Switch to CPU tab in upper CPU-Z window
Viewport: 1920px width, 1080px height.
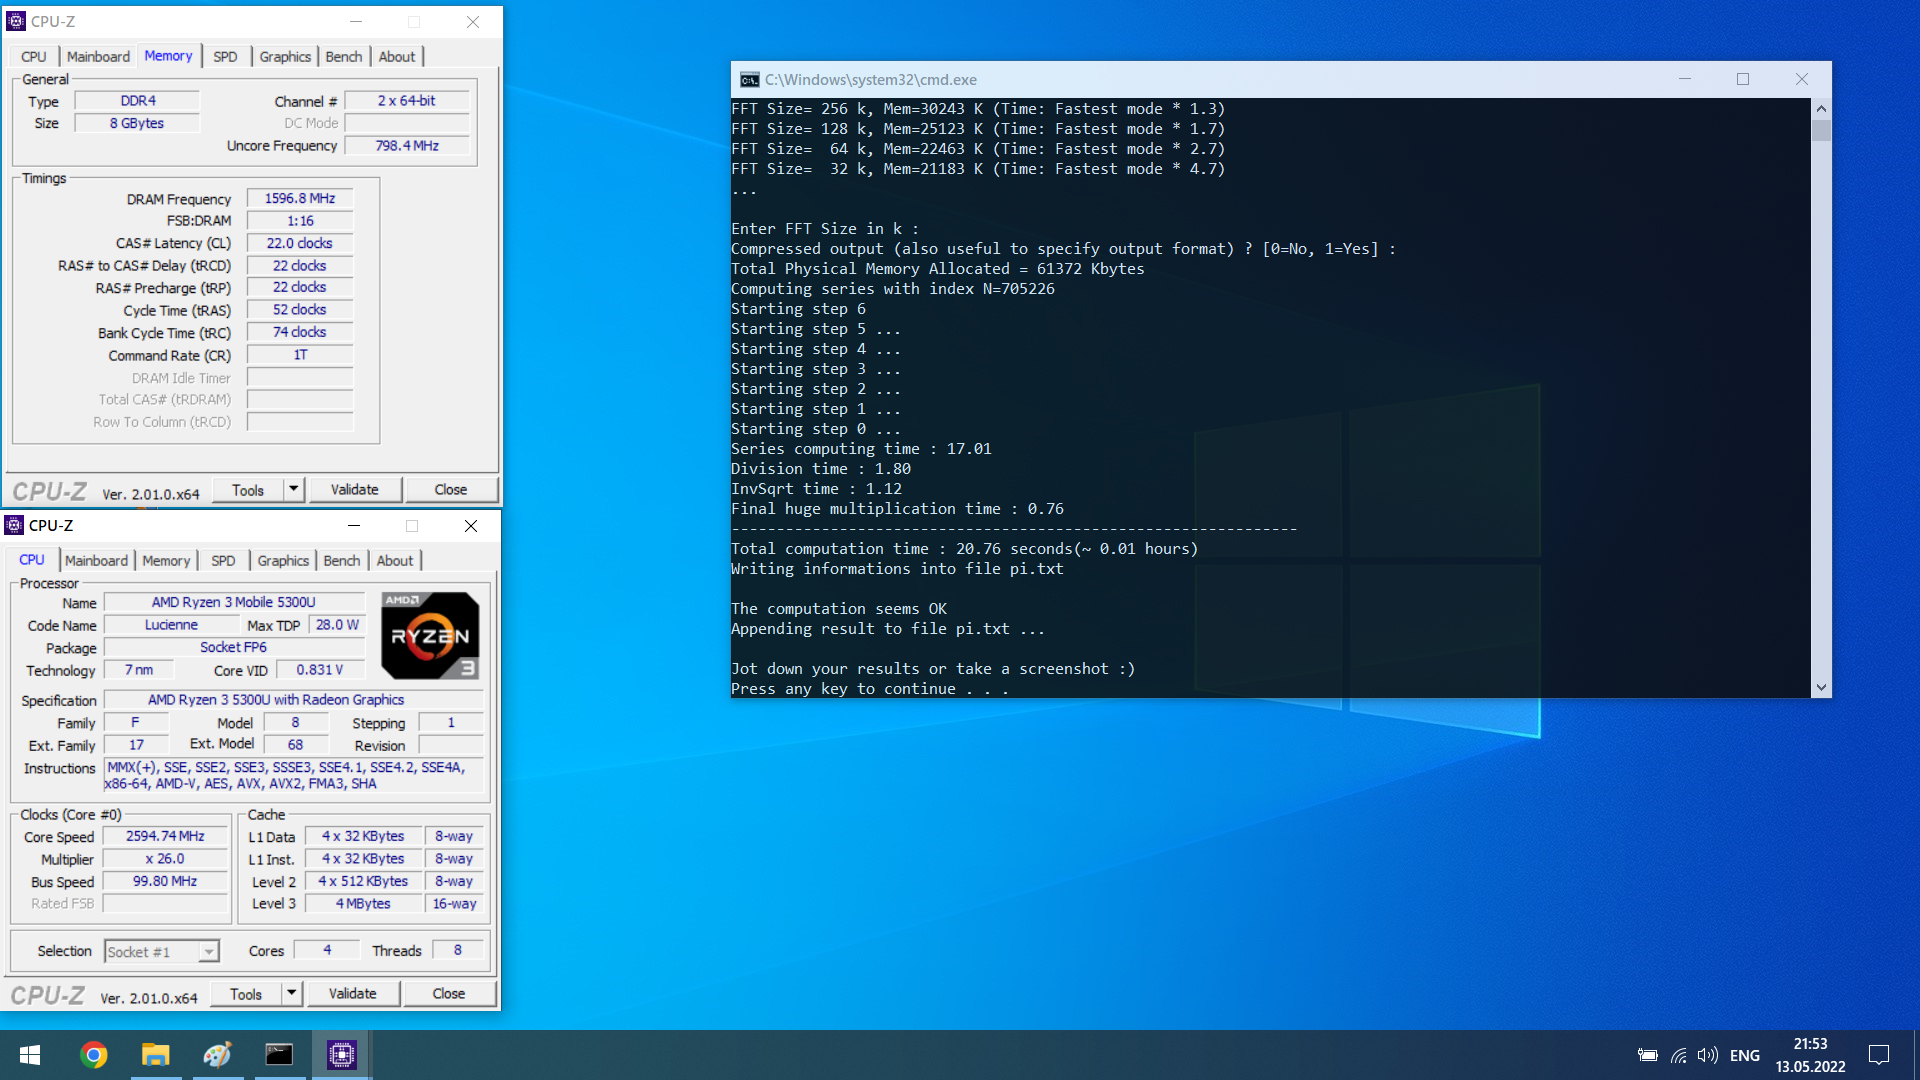point(34,57)
